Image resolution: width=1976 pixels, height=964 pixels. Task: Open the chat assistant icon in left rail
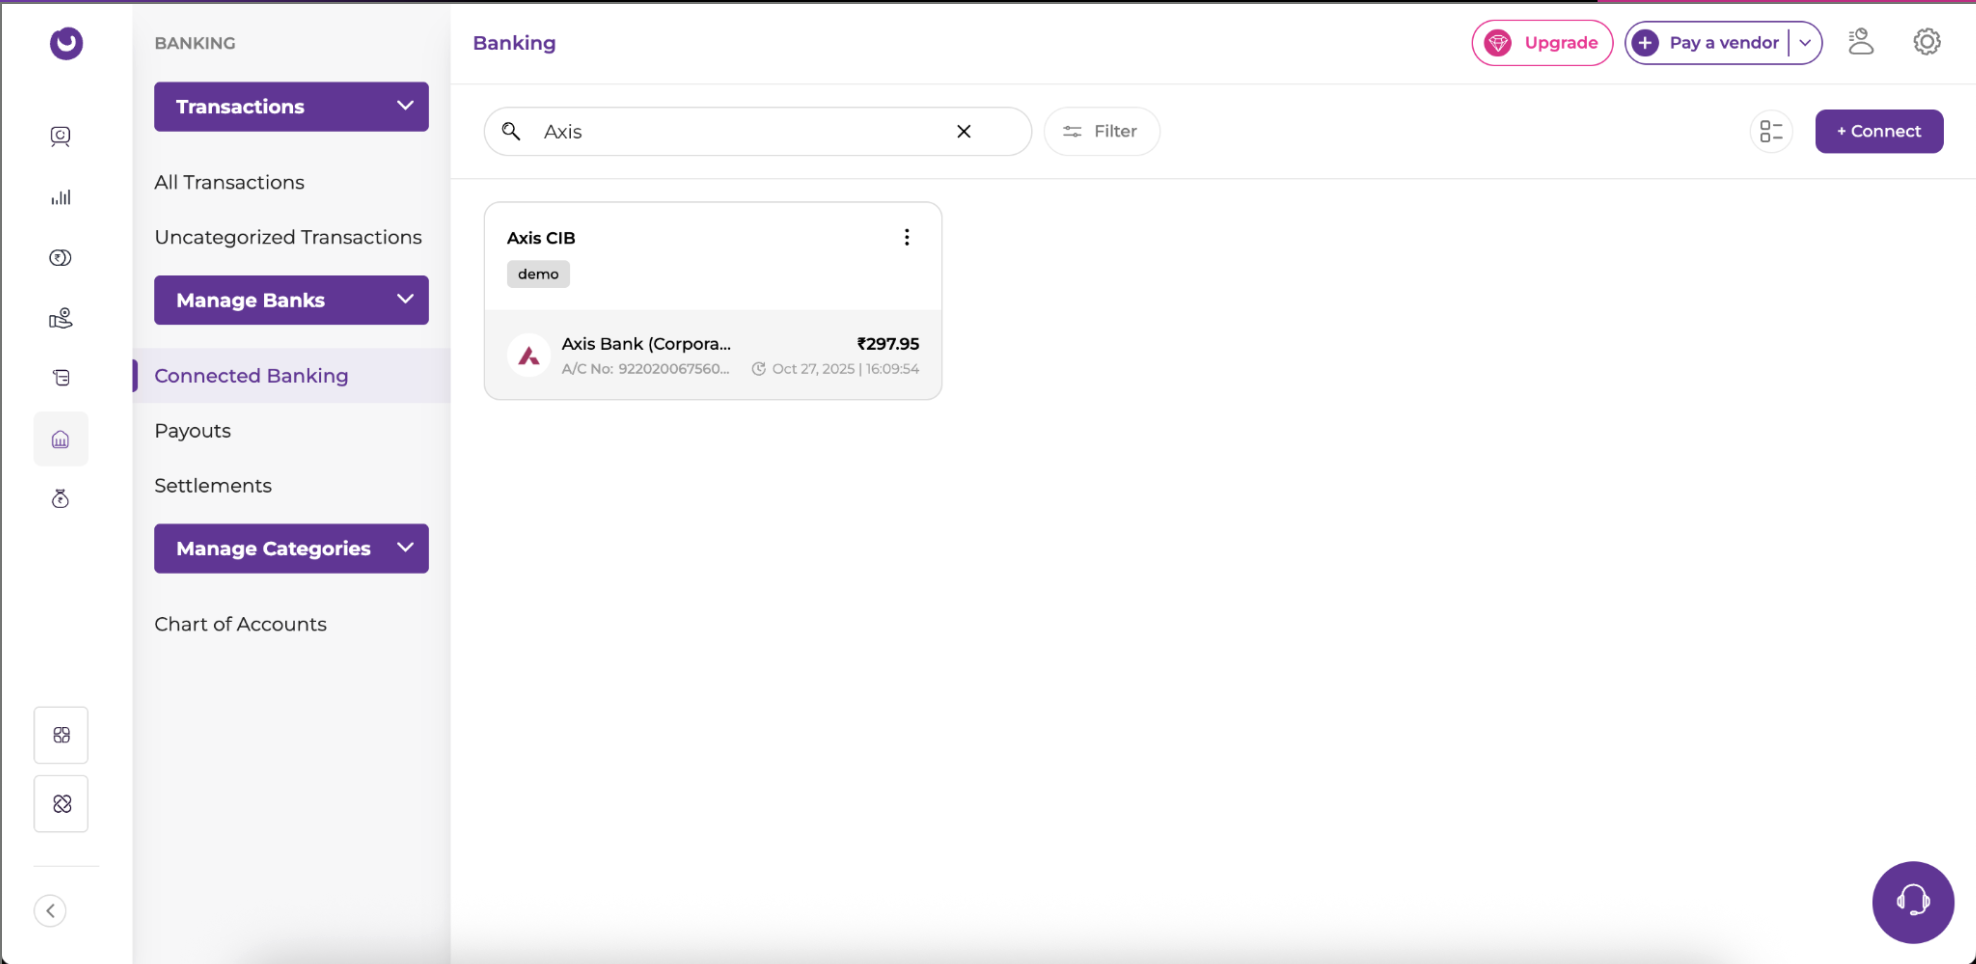point(61,136)
